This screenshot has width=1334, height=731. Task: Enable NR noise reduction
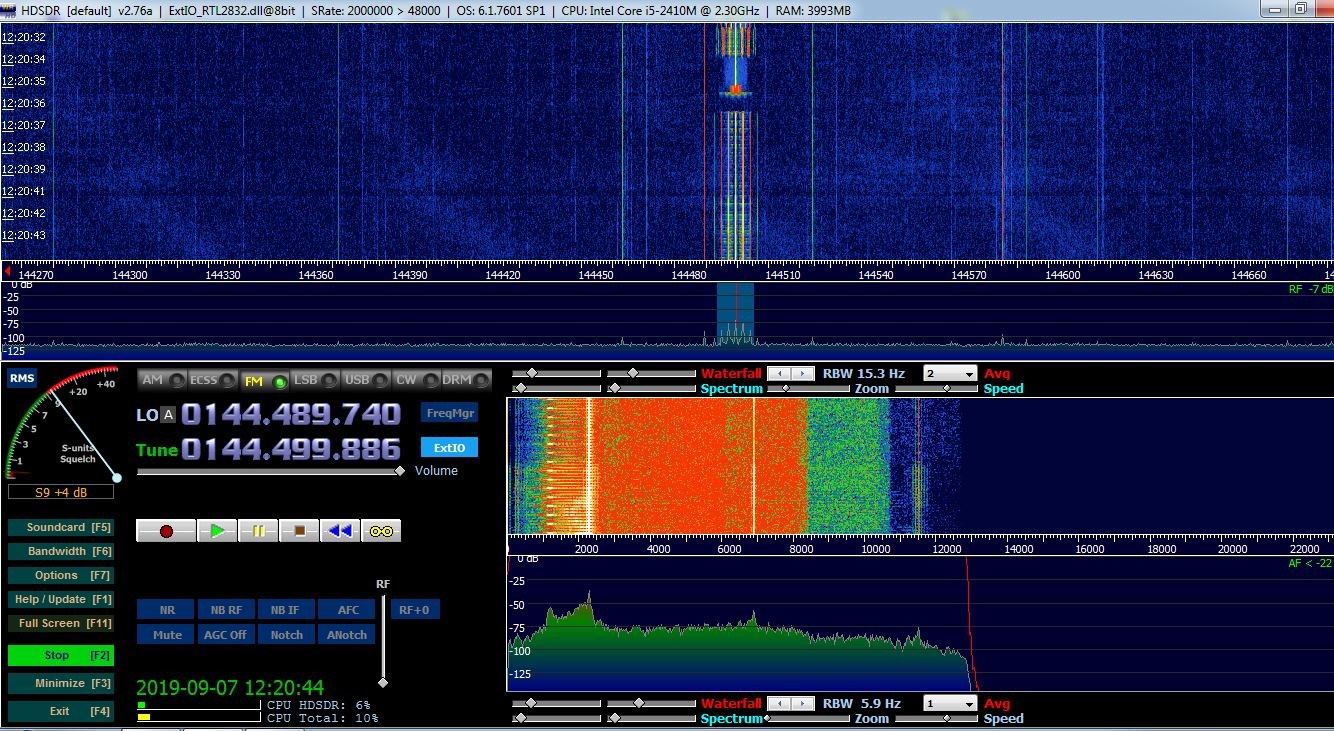pyautogui.click(x=167, y=610)
